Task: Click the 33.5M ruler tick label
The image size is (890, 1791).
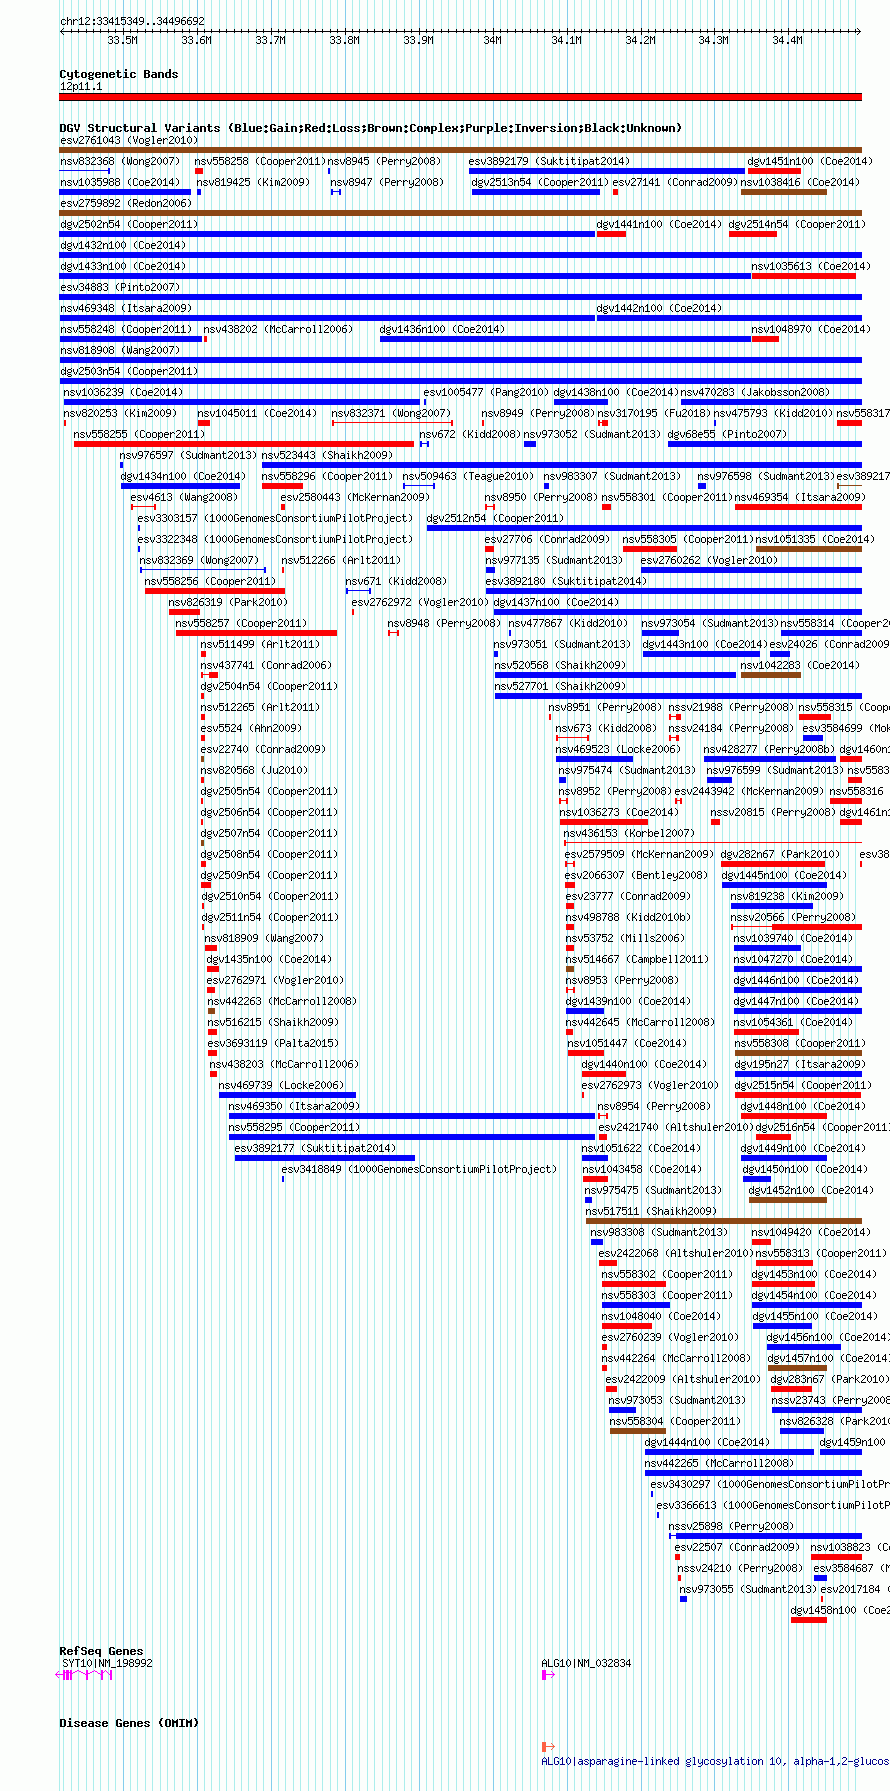Action: coord(122,40)
